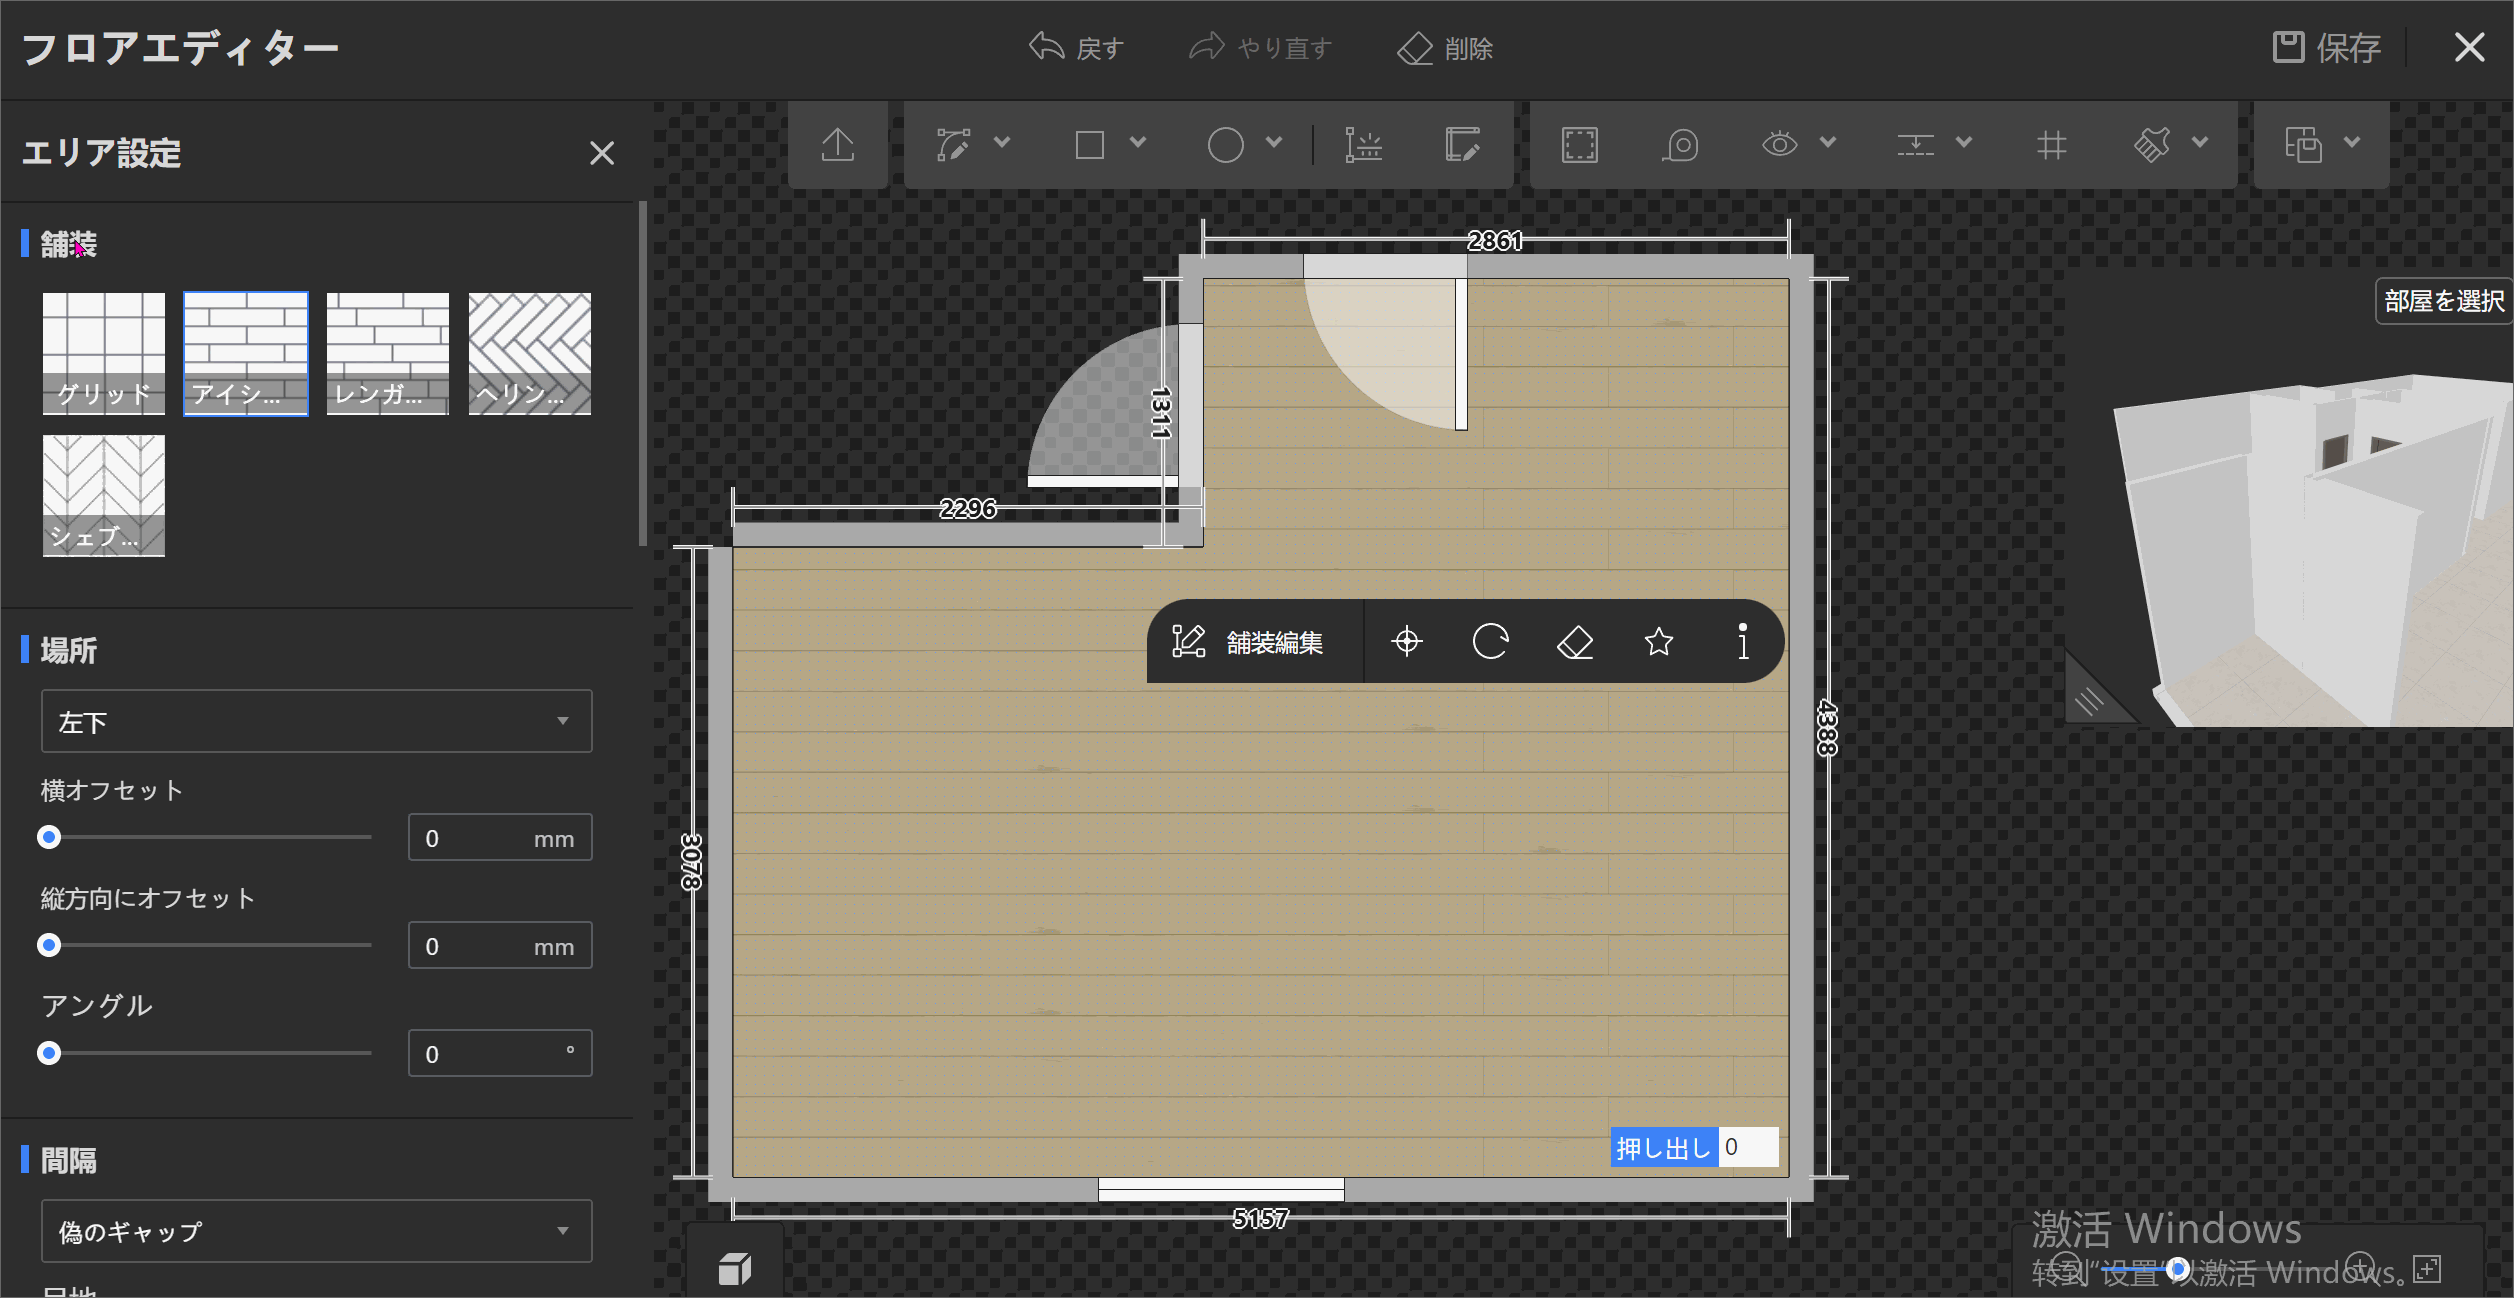
Task: Click the 縦方向にオフセット slider handle
Action: click(49, 945)
